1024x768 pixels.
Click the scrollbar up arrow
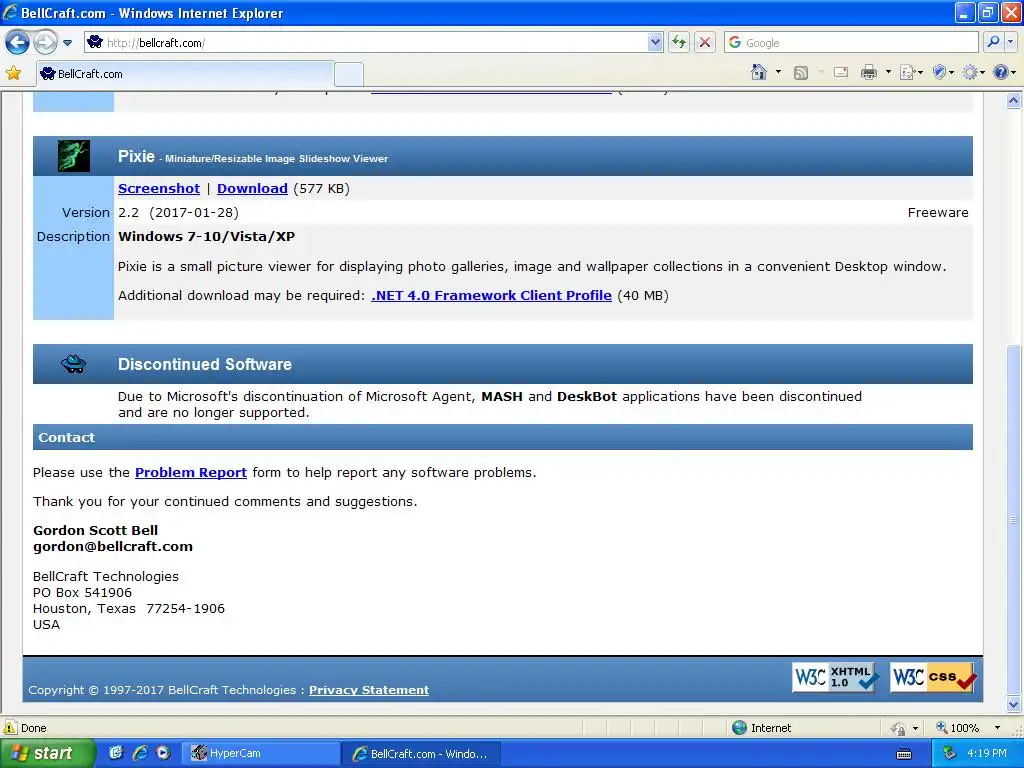[x=1014, y=101]
